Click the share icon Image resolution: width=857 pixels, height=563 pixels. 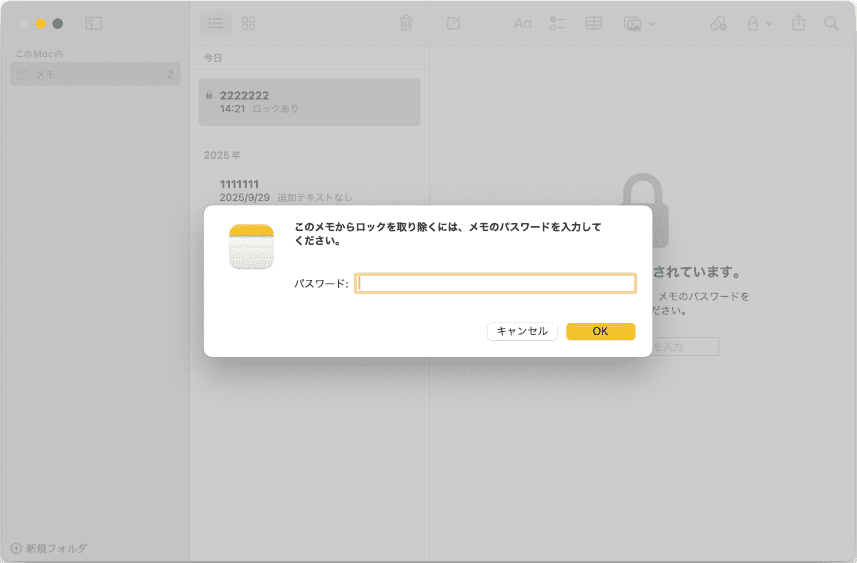pos(798,23)
